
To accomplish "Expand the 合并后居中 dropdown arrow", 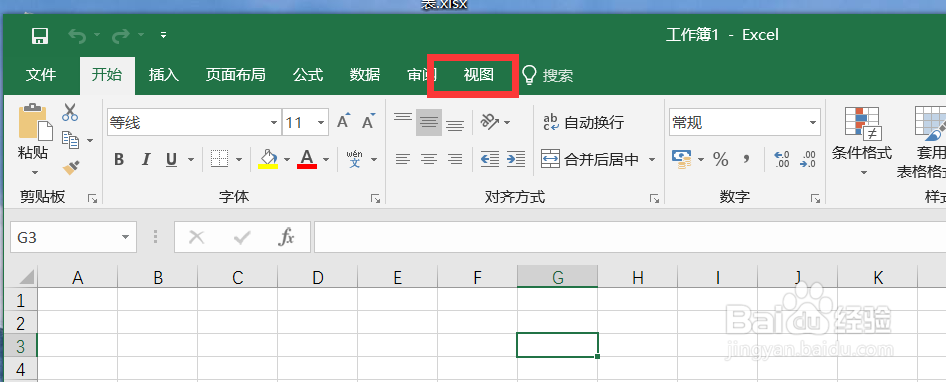I will tap(652, 160).
